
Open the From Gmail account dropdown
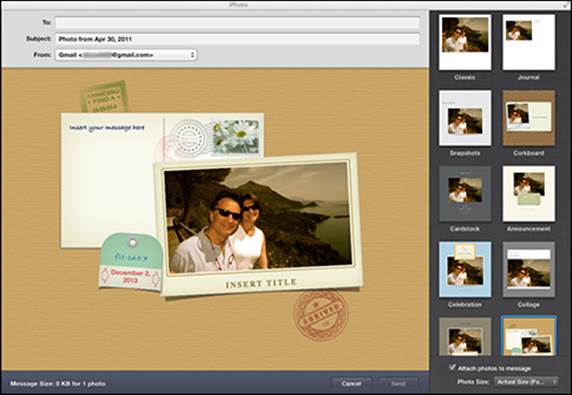(126, 55)
